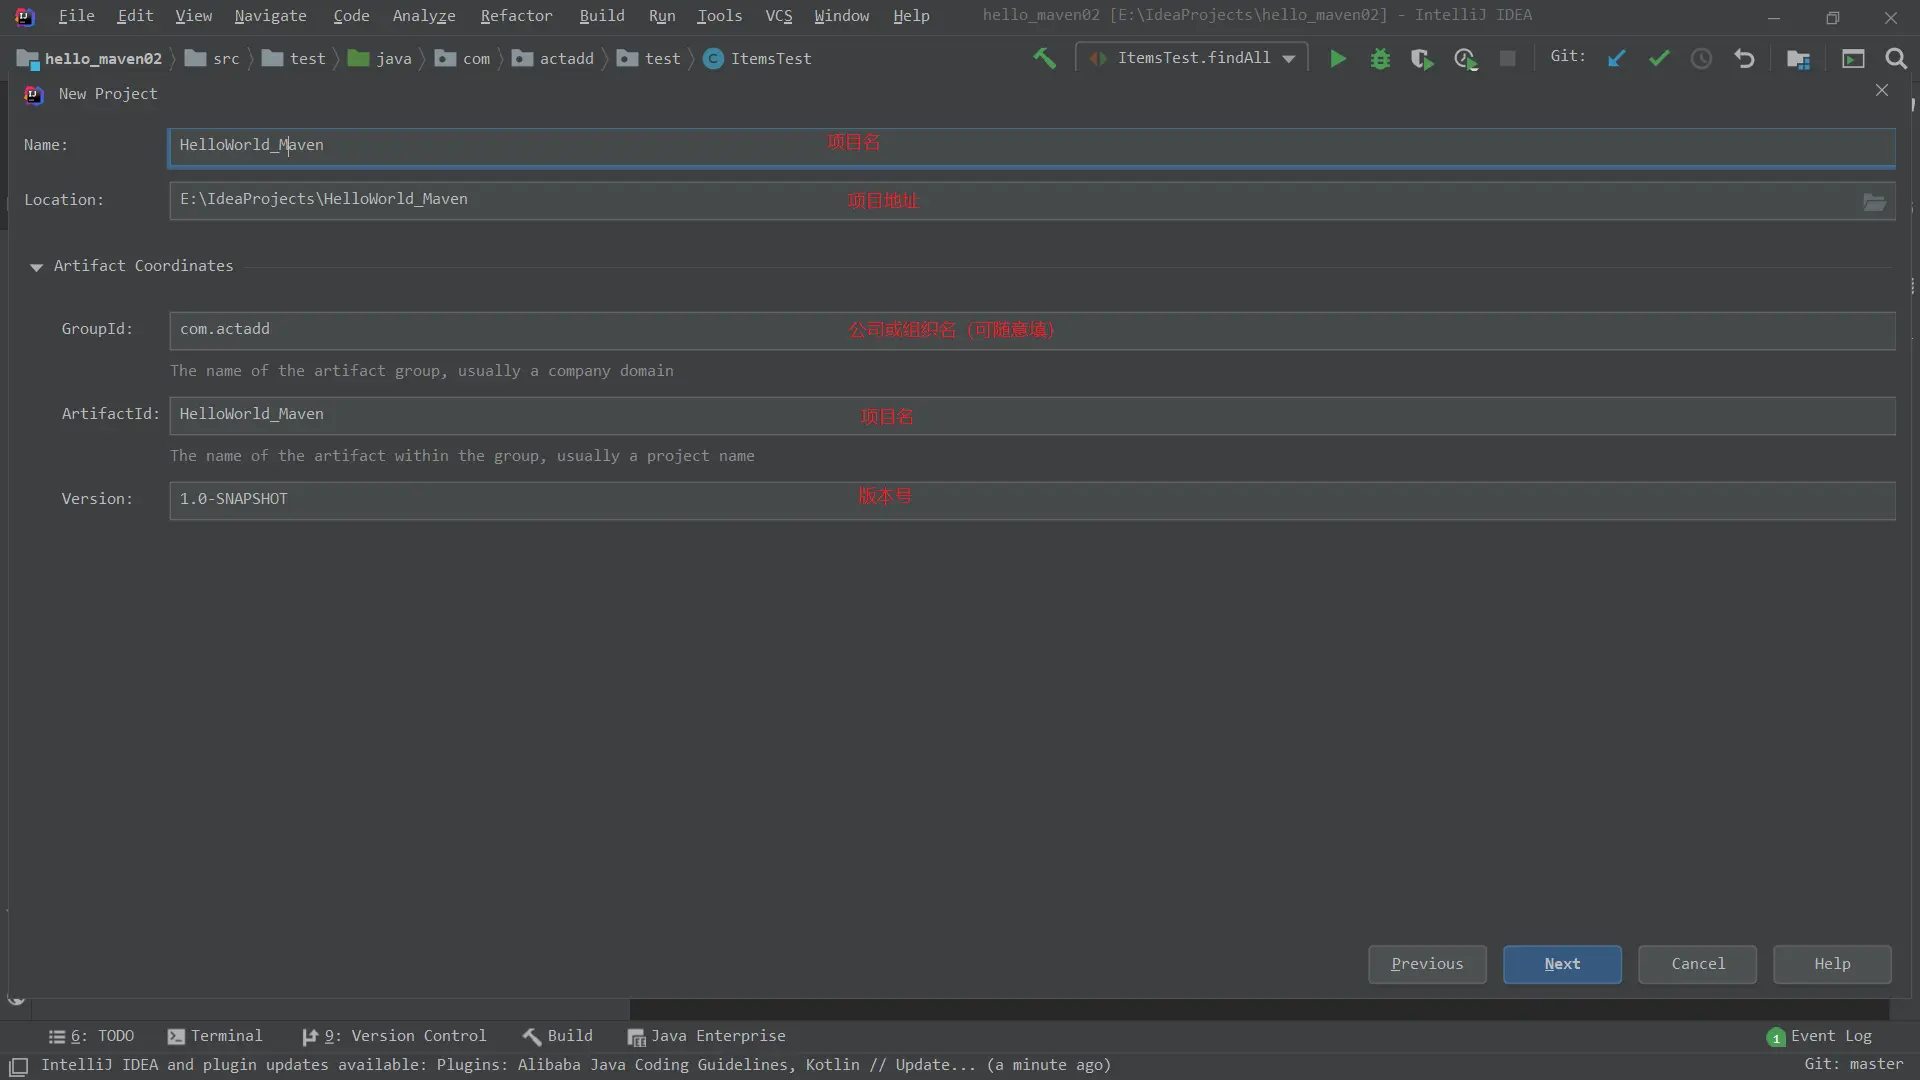Run with Coverage icon
The height and width of the screenshot is (1080, 1920).
[x=1422, y=59]
